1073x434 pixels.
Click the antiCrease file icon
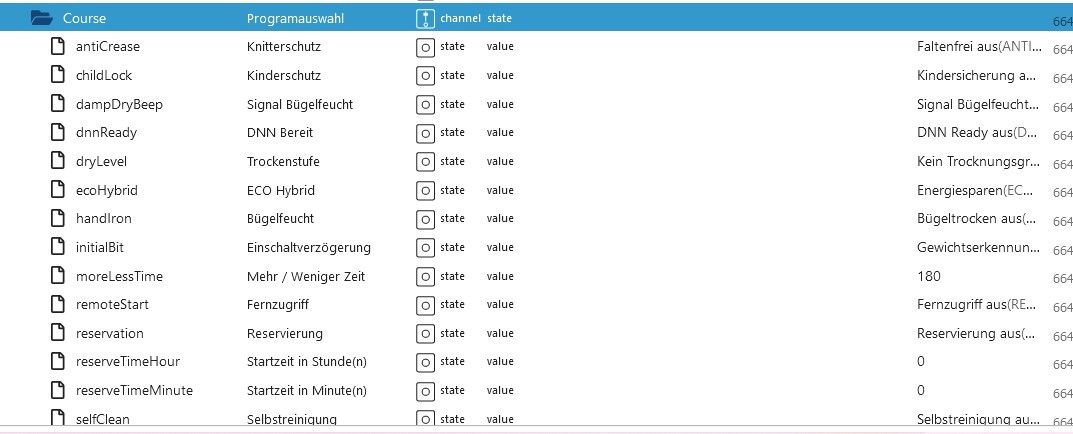[x=58, y=47]
